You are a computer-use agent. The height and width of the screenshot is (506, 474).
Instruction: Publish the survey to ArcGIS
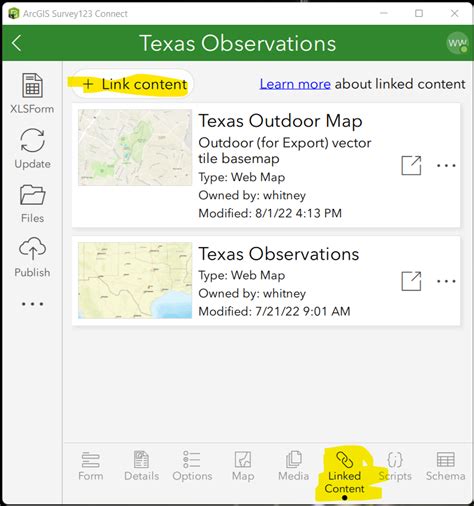click(32, 257)
